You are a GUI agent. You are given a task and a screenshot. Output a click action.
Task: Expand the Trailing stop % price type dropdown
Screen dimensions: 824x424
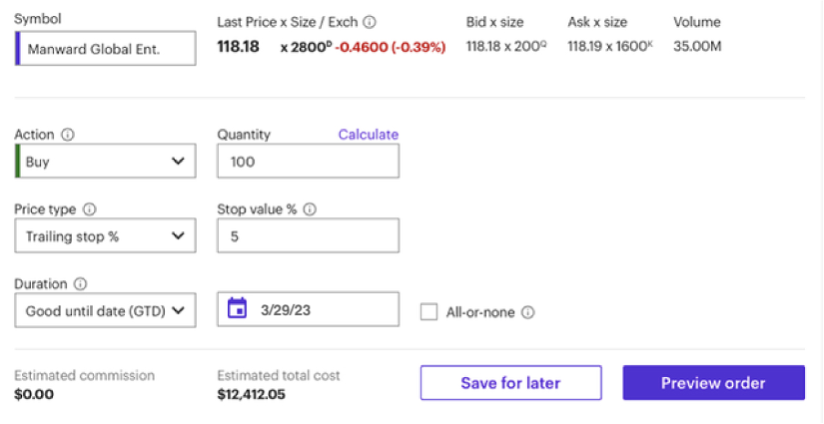pyautogui.click(x=105, y=236)
